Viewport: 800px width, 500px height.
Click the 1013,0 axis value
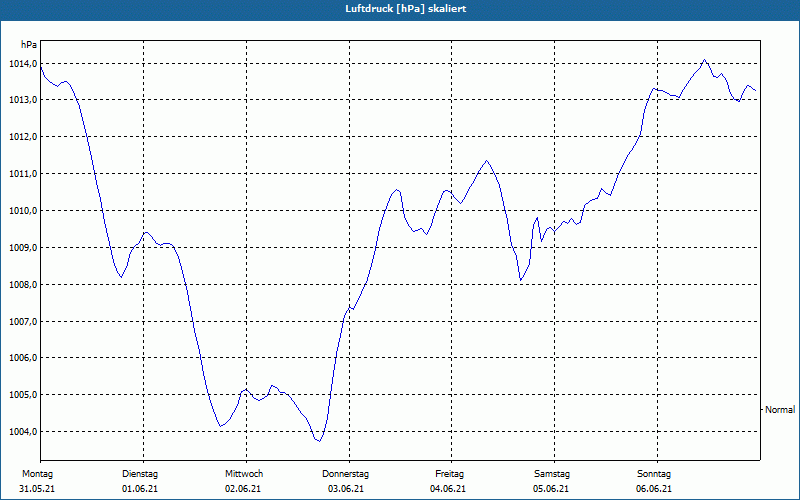click(x=23, y=100)
